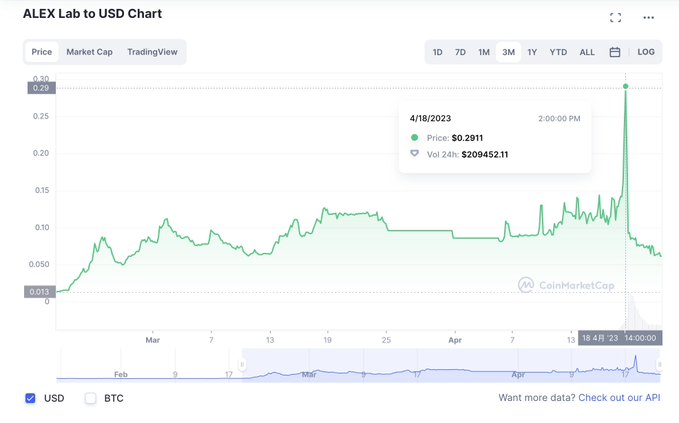Image resolution: width=679 pixels, height=423 pixels.
Task: Click the 18 4月 '23 14:00:00 crosshair label
Action: tap(620, 338)
